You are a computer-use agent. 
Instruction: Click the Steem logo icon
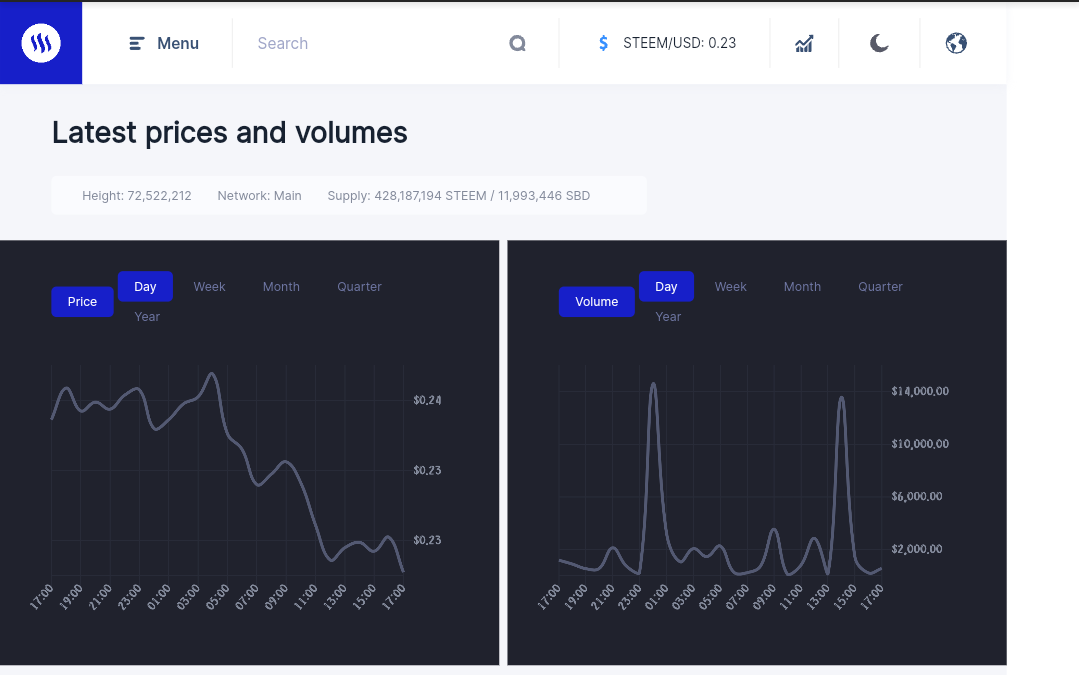point(41,43)
